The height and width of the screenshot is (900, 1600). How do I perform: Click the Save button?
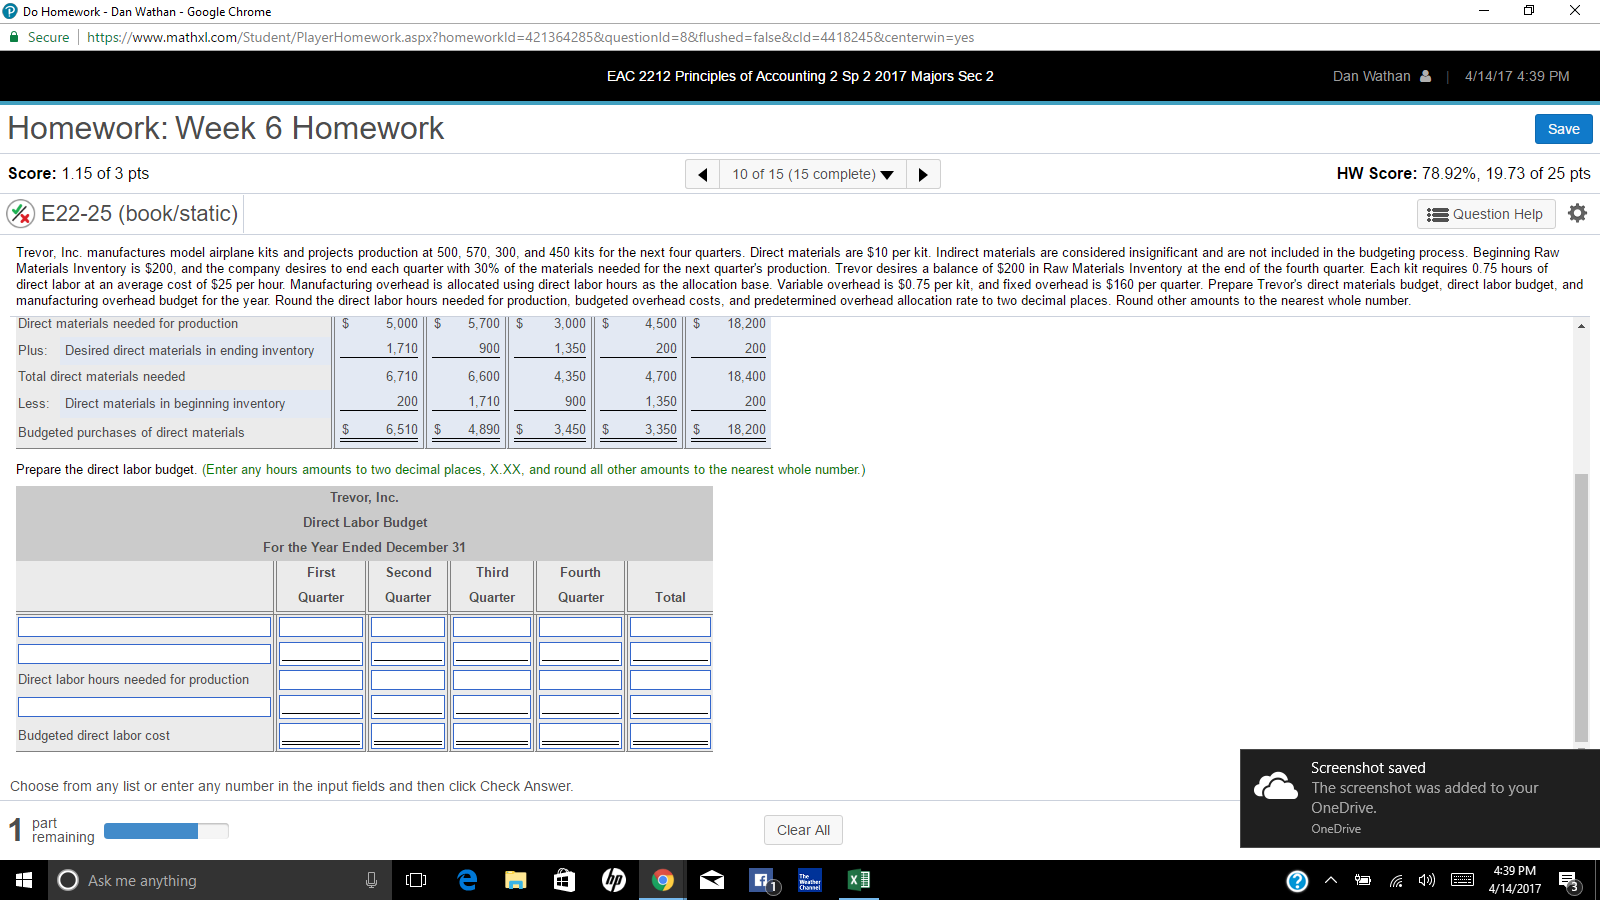1563,128
